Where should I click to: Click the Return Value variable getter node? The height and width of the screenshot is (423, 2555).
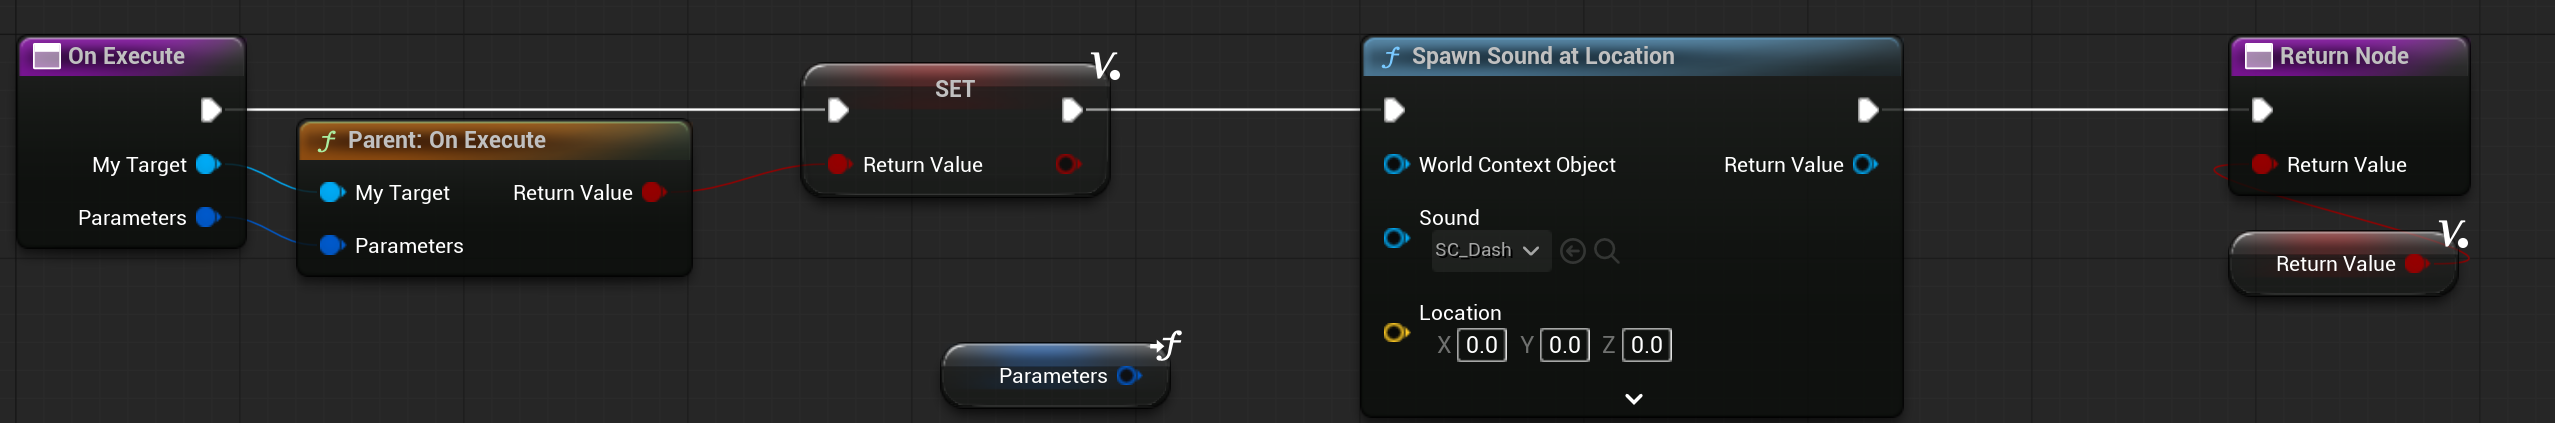pyautogui.click(x=2343, y=264)
